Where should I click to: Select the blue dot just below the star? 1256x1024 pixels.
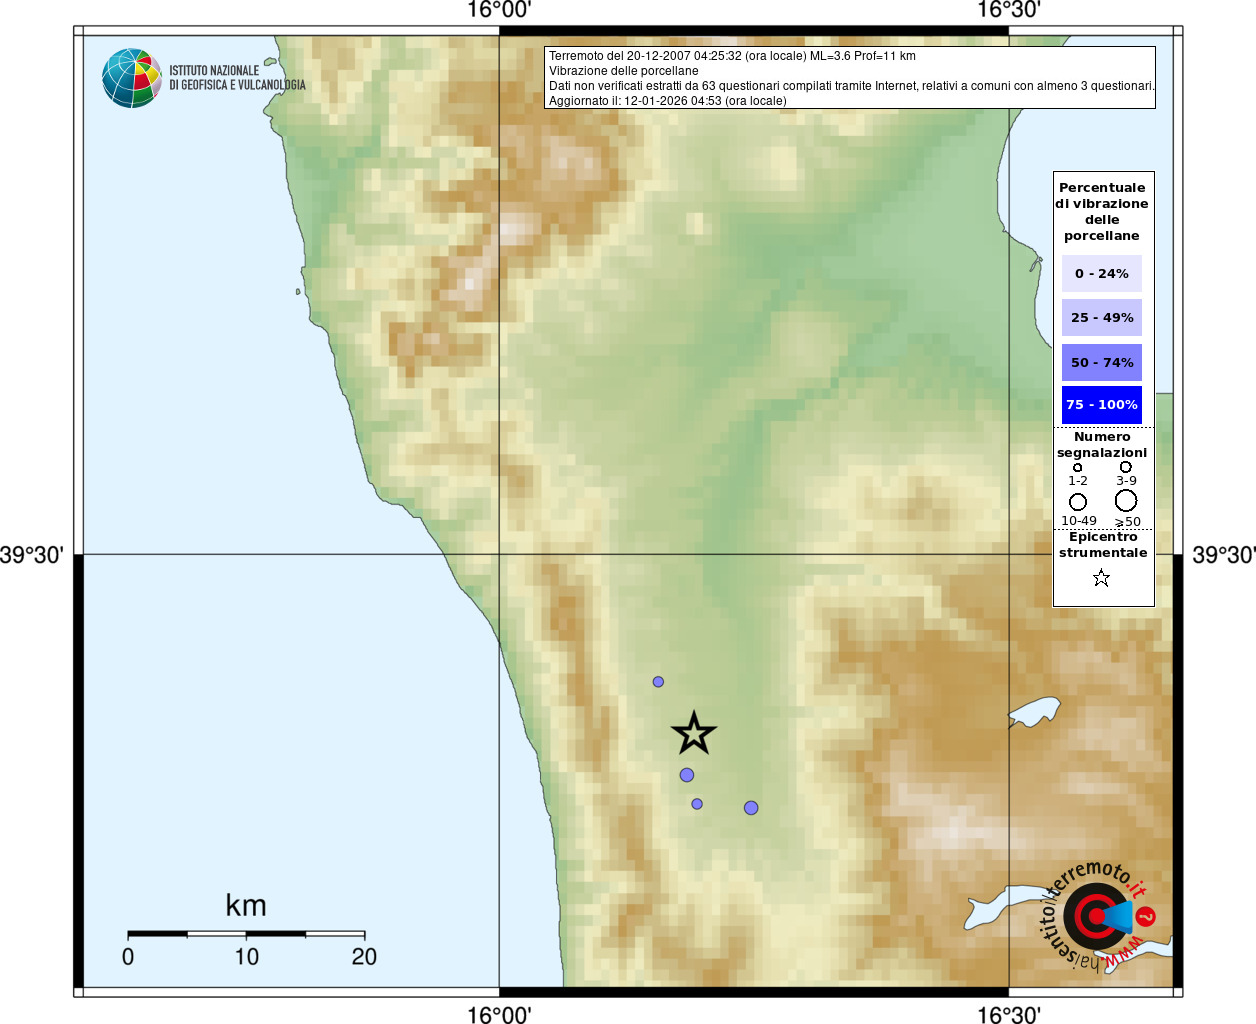687,775
